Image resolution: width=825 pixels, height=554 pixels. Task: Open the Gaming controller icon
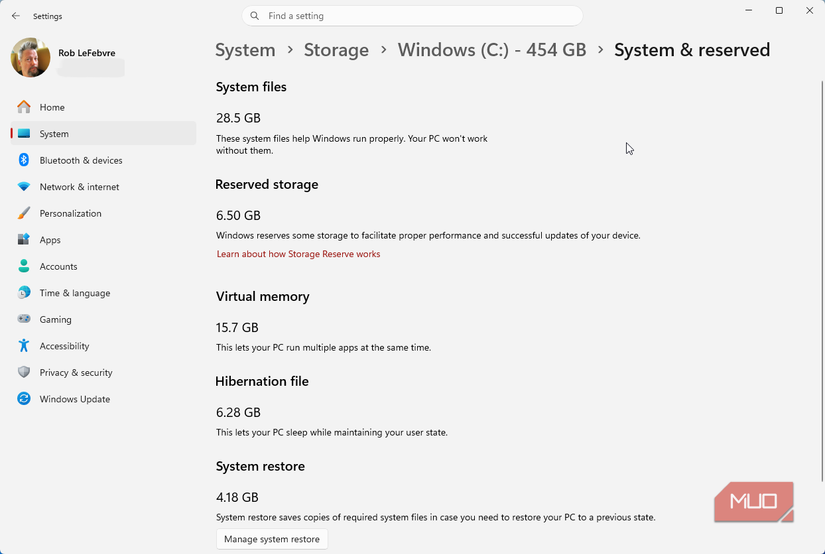(23, 319)
